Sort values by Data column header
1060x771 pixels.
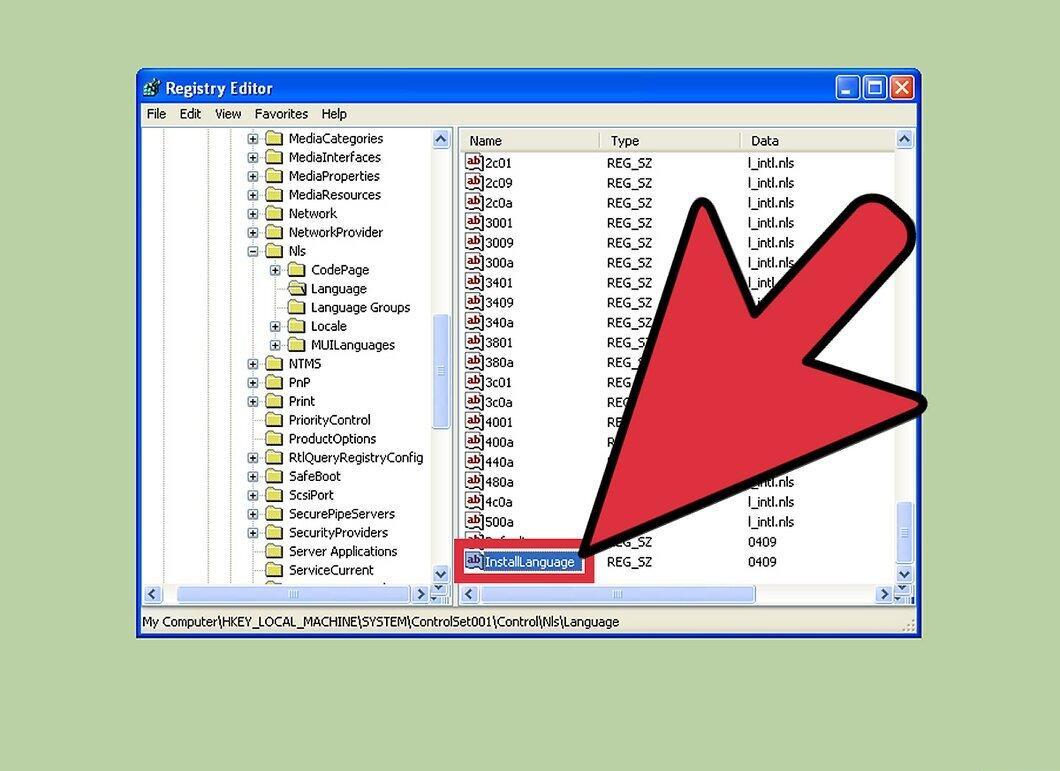(817, 141)
